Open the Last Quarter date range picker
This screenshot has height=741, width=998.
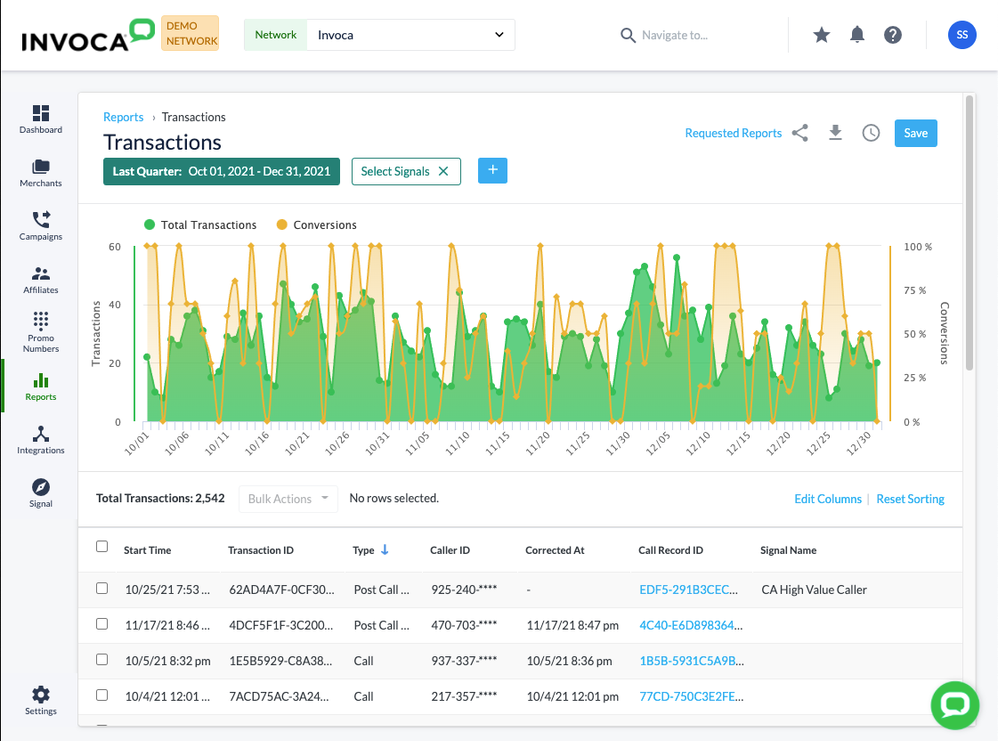click(221, 171)
